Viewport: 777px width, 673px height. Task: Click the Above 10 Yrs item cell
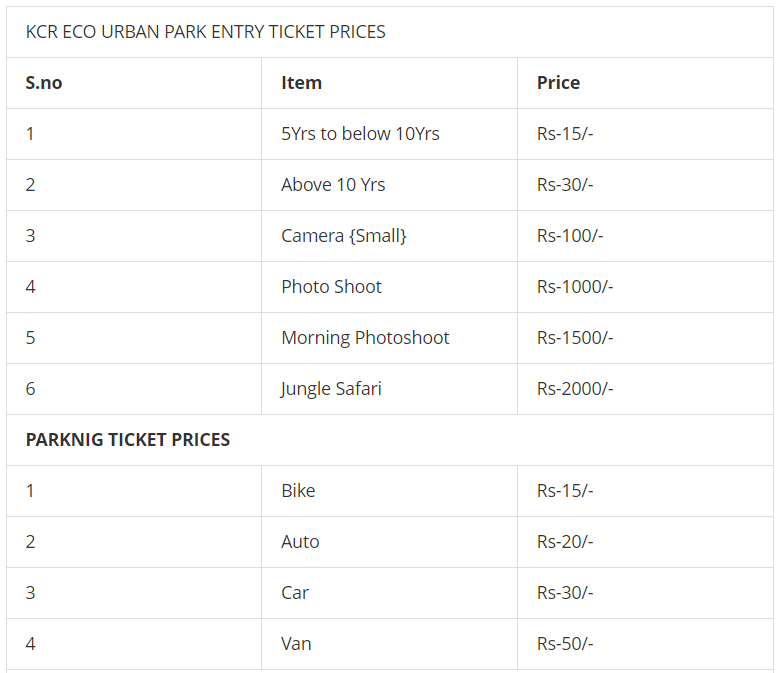pos(333,185)
